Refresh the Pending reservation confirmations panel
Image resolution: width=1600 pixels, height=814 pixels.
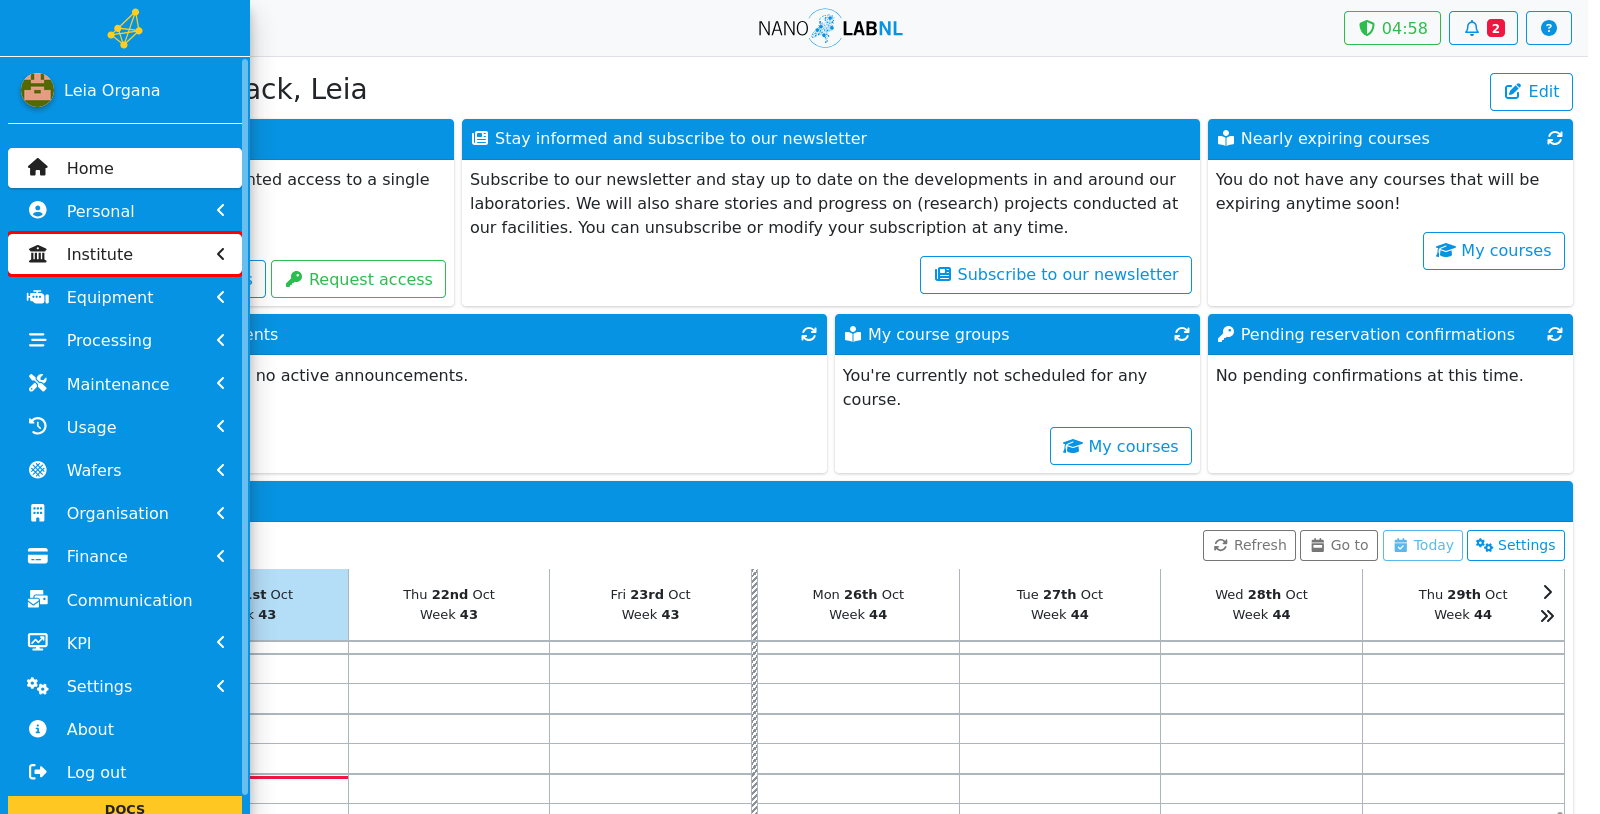(1554, 335)
